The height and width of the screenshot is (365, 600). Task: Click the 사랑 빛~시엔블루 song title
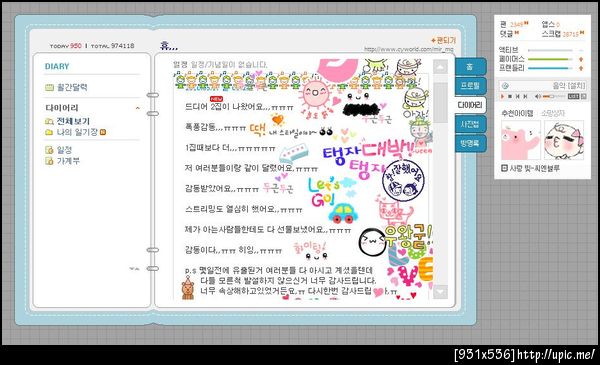coord(535,168)
